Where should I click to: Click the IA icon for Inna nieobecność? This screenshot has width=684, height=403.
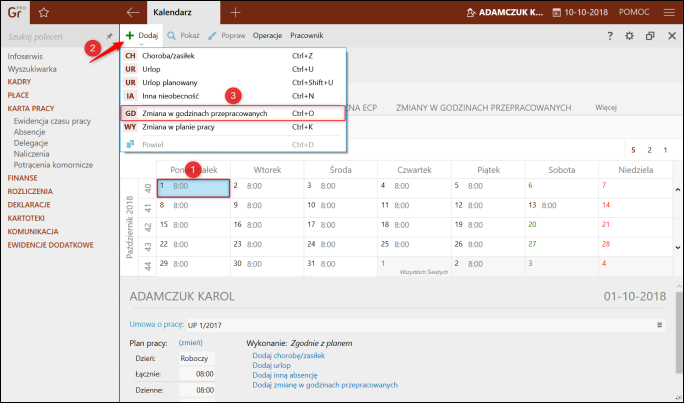point(130,96)
